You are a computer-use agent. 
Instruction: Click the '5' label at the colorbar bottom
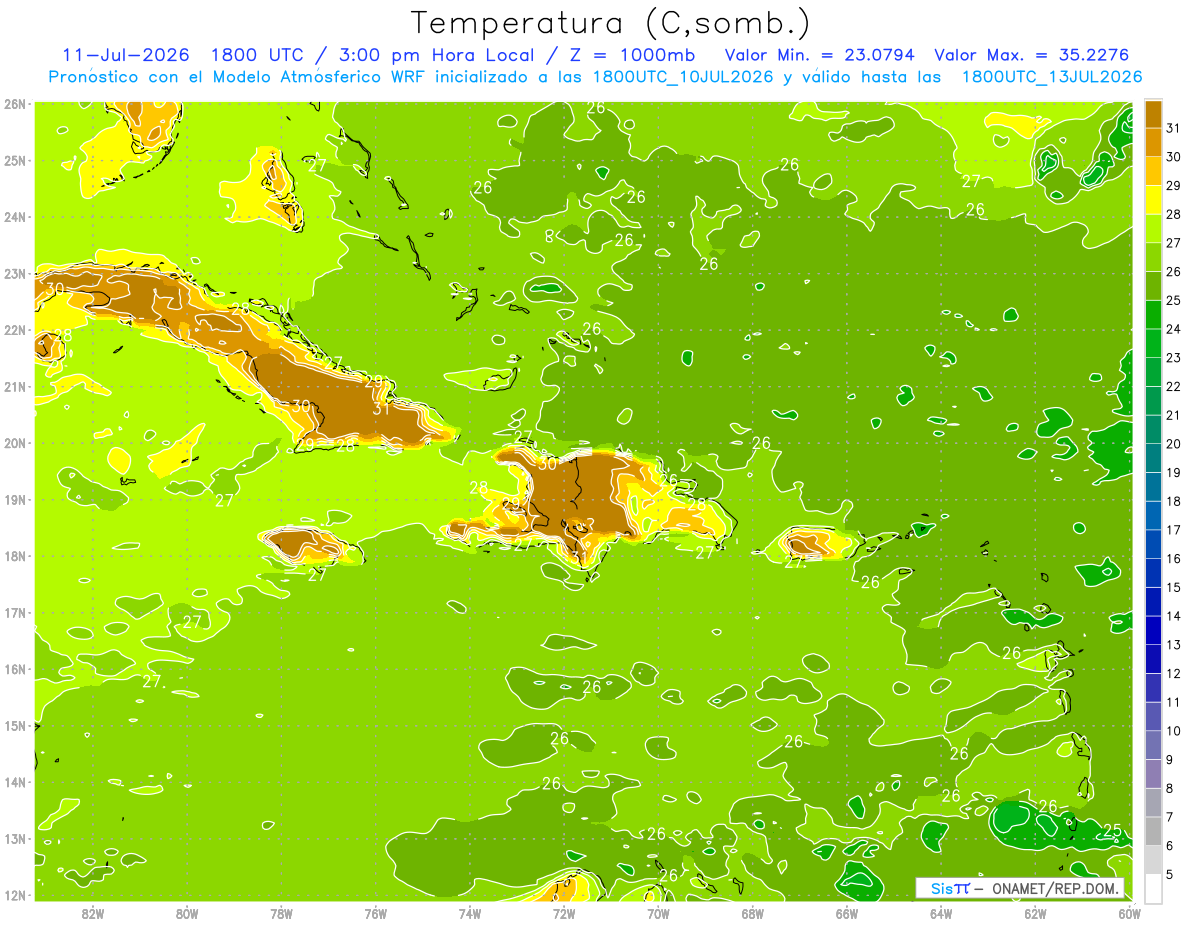point(1170,875)
